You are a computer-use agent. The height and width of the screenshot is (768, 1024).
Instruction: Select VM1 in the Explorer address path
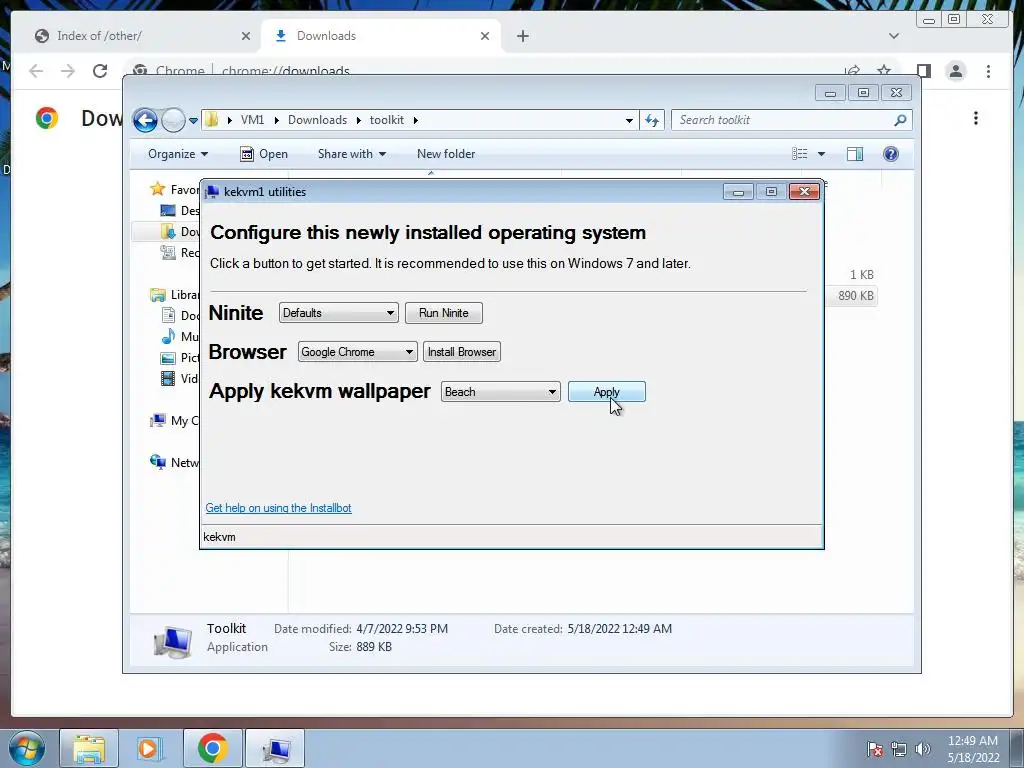pyautogui.click(x=252, y=120)
